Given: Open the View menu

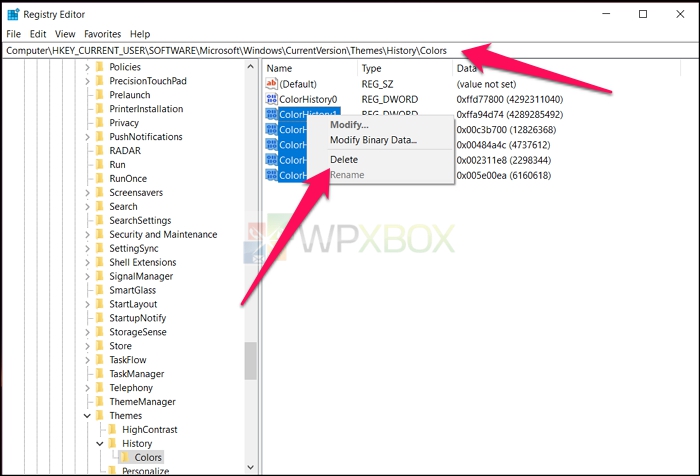Looking at the screenshot, I should [x=65, y=34].
